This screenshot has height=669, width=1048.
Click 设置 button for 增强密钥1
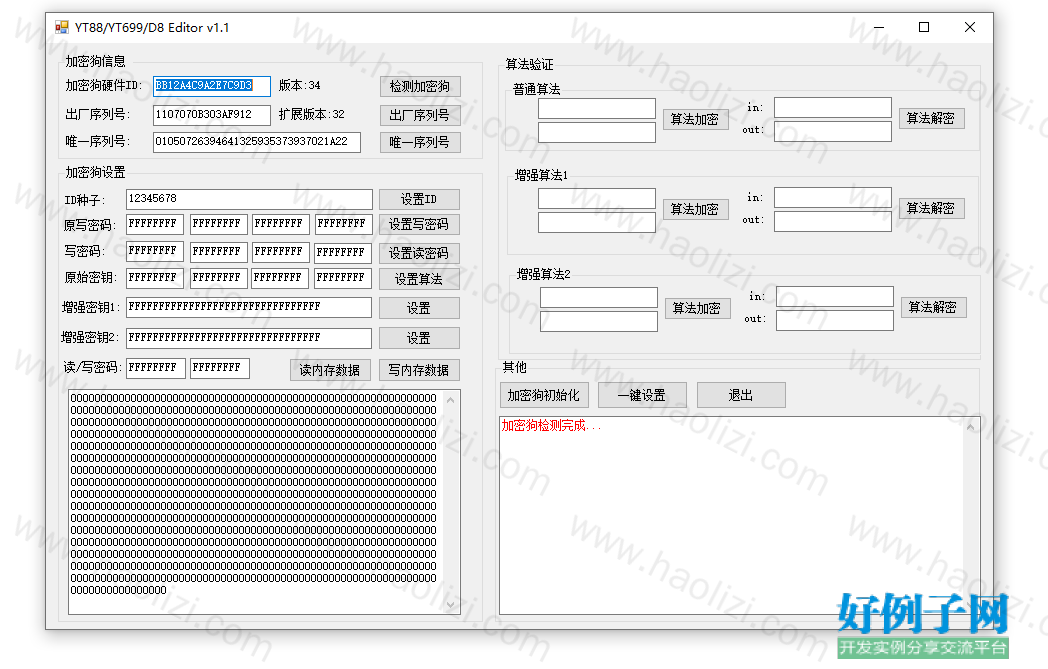(419, 308)
